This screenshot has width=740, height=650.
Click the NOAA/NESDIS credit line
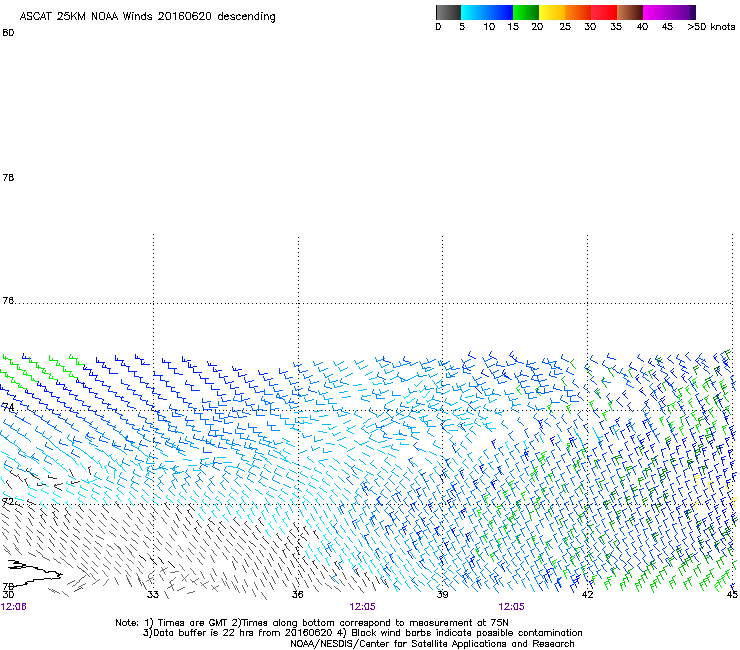[x=432, y=644]
